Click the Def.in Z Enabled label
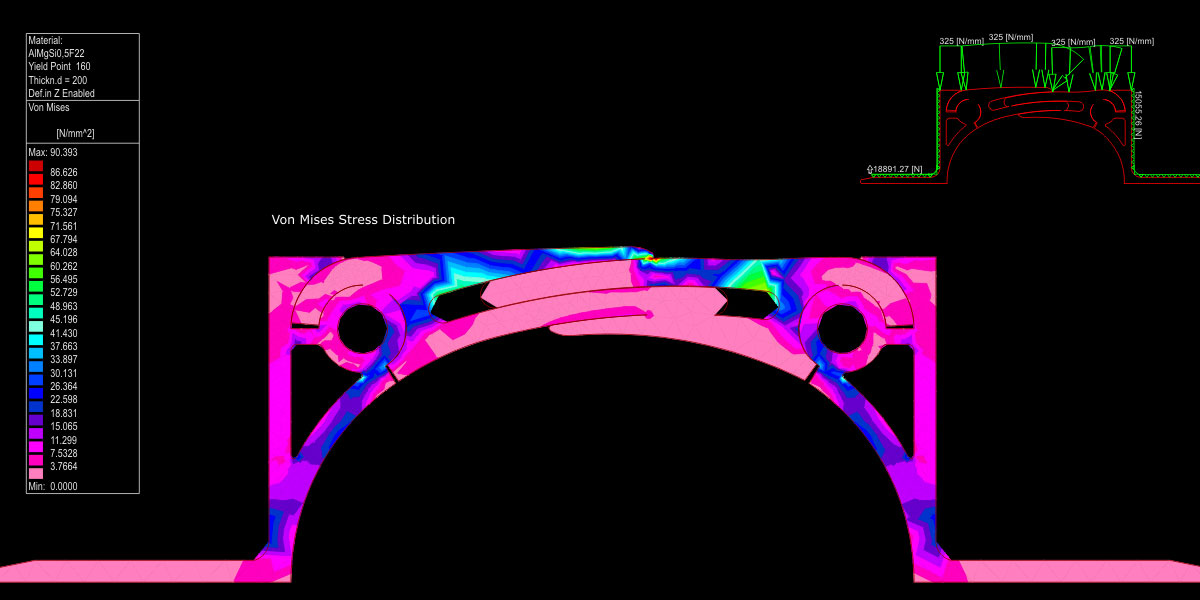Screen dimensions: 1200x600 (x=61, y=93)
